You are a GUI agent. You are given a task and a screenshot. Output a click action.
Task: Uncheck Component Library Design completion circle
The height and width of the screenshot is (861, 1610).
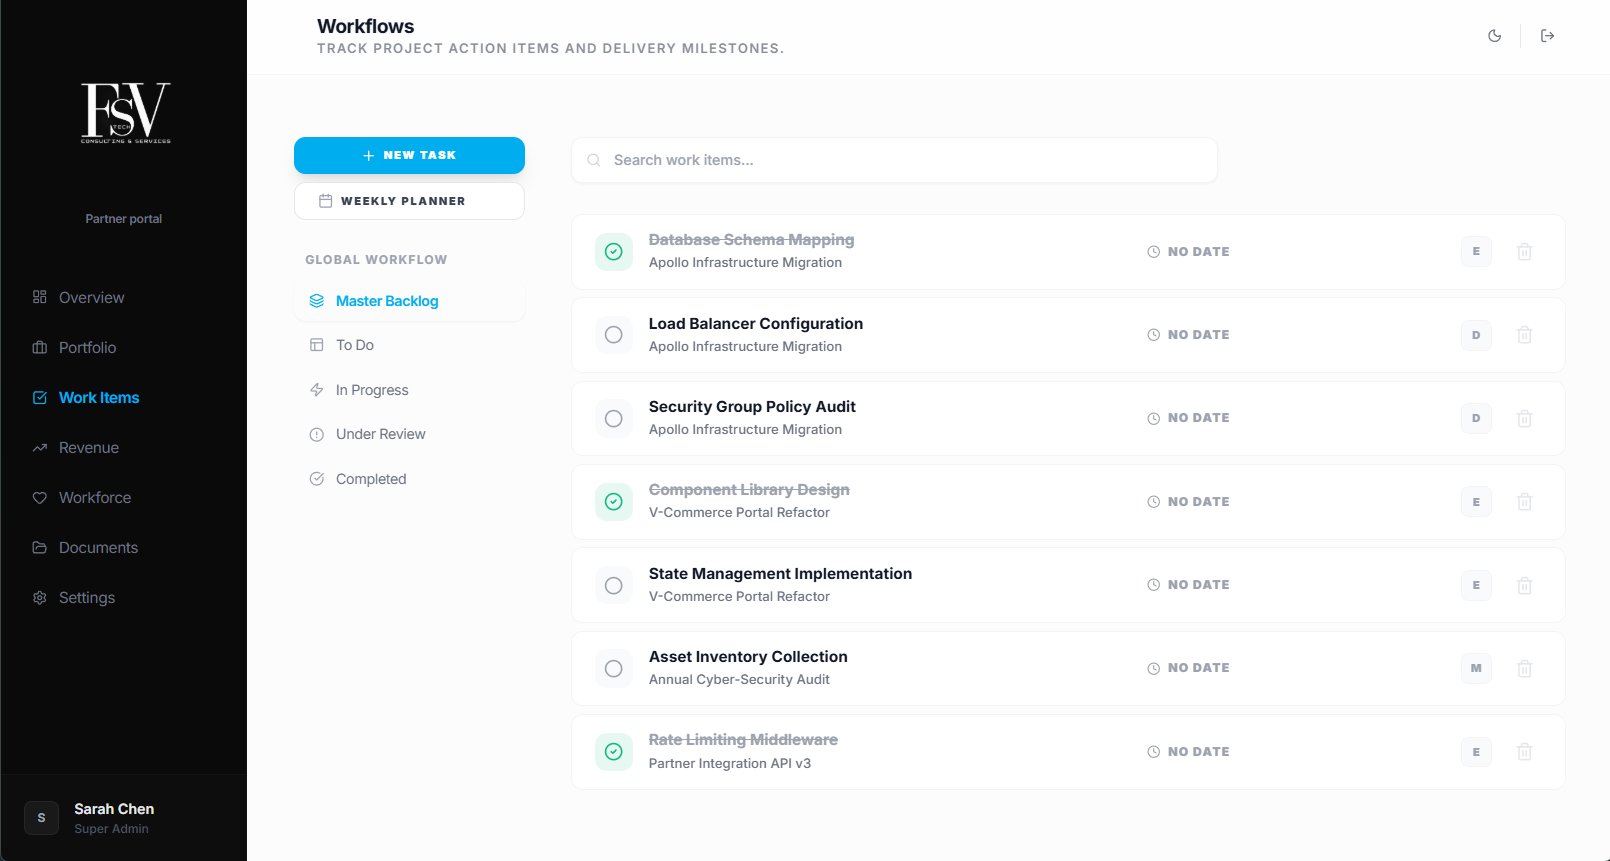click(614, 502)
